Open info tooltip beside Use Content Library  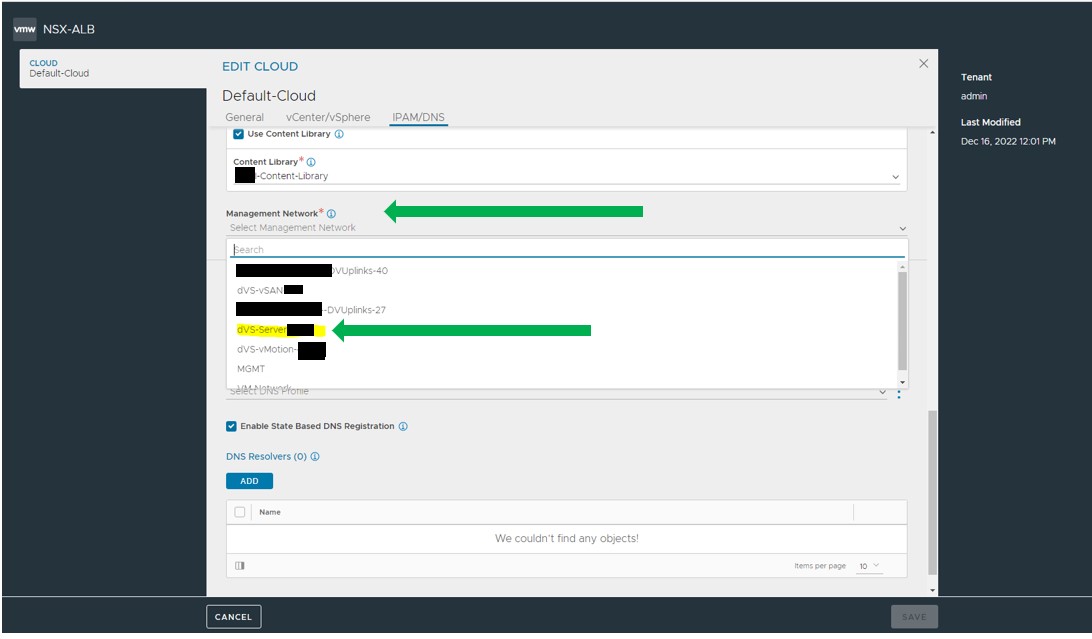coord(339,134)
